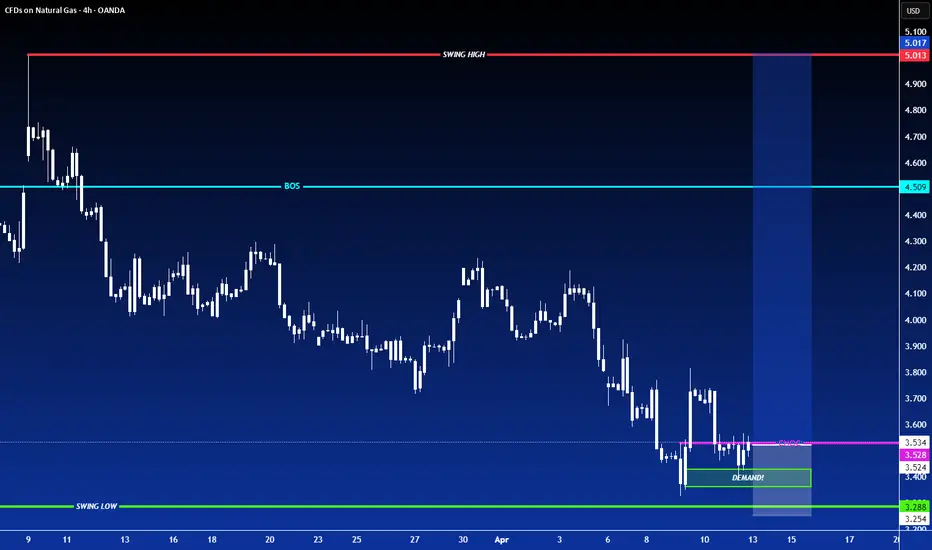Viewport: 932px width, 550px height.
Task: Click the 4.900 price axis value
Action: click(x=915, y=84)
